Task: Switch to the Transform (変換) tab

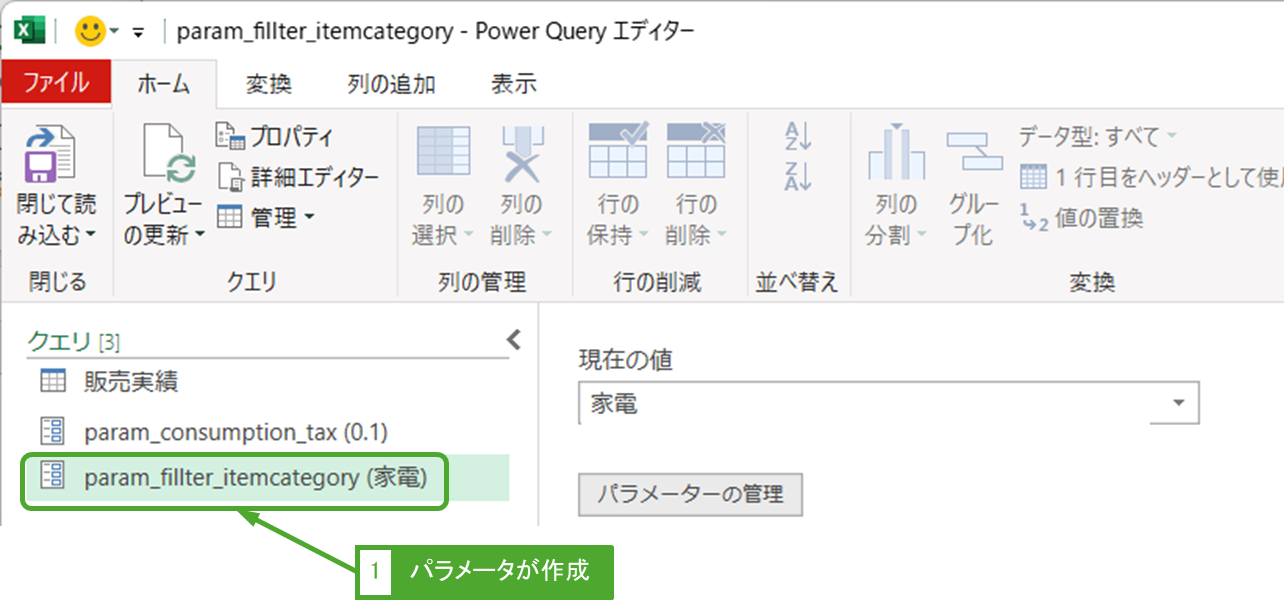Action: click(268, 84)
